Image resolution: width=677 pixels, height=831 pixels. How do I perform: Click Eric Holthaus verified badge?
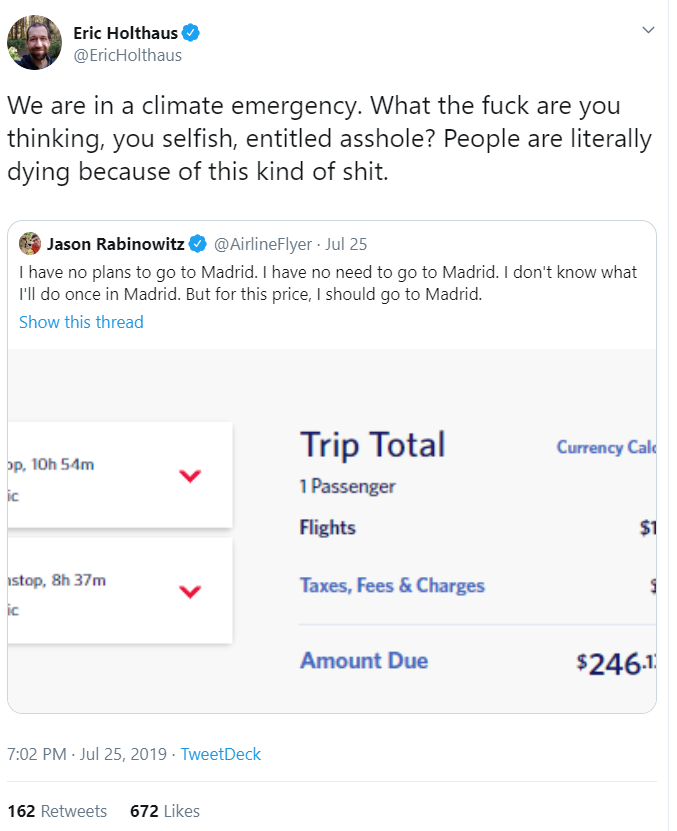coord(190,33)
